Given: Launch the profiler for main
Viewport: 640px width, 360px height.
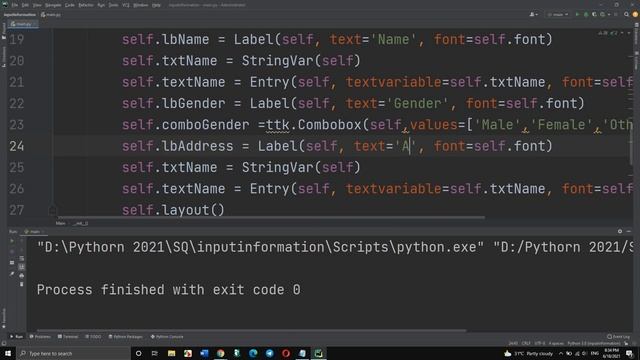Looking at the screenshot, I should tap(602, 14).
